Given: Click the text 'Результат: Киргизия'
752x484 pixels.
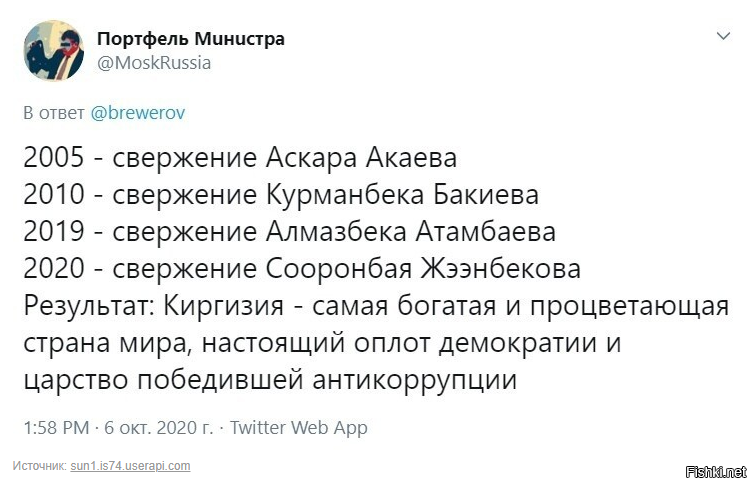Looking at the screenshot, I should 153,306.
